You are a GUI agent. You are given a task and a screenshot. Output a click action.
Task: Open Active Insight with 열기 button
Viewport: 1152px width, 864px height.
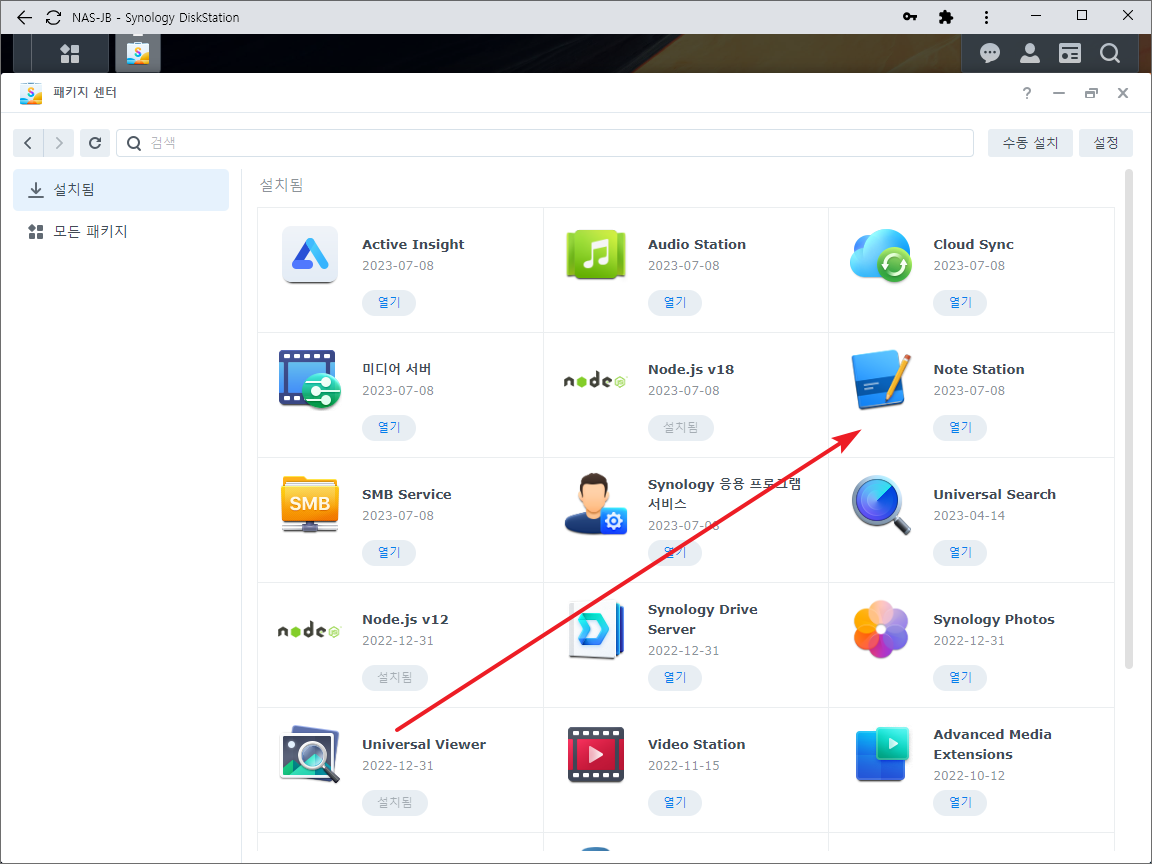point(389,303)
